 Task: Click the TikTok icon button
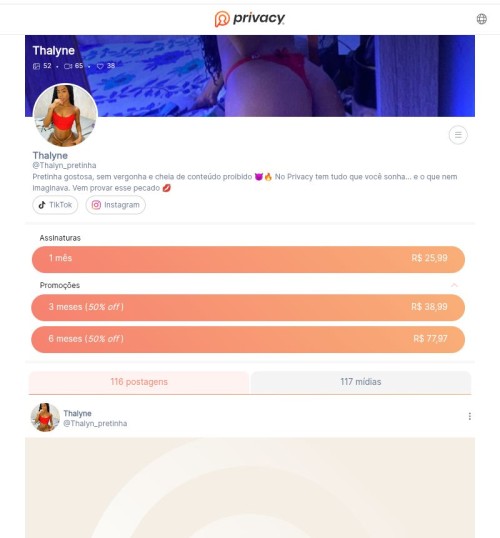[x=55, y=205]
